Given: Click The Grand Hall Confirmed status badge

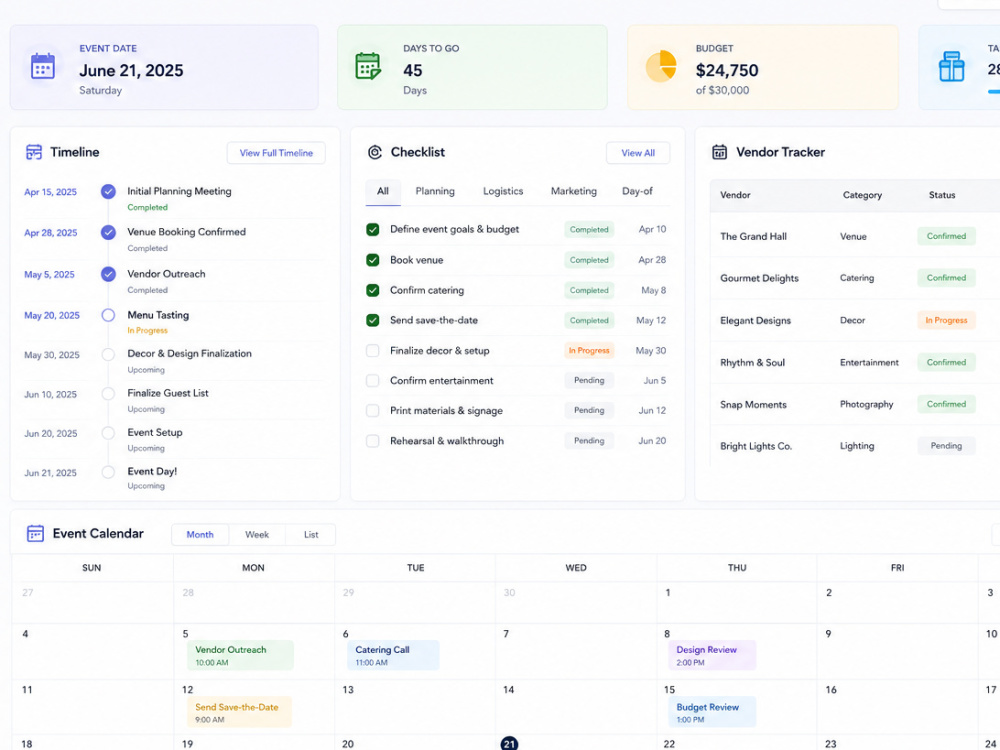Looking at the screenshot, I should [x=946, y=236].
